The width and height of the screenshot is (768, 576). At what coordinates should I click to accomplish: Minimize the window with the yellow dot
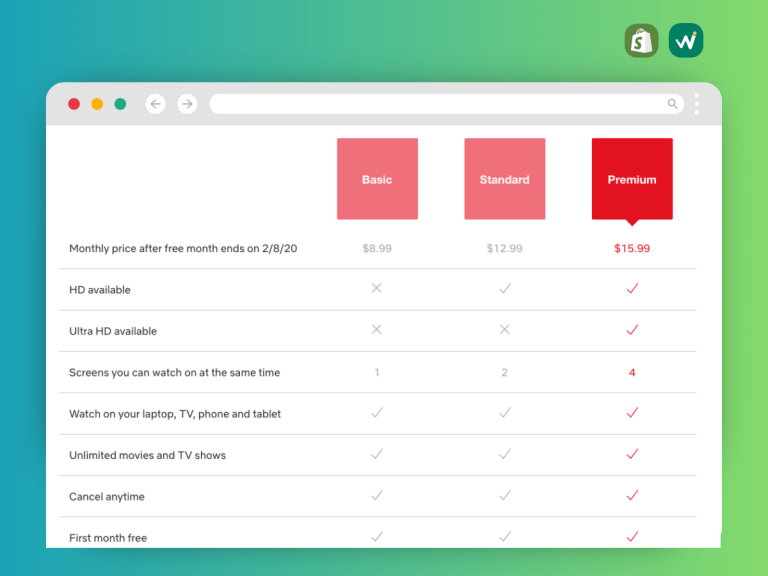coord(97,104)
